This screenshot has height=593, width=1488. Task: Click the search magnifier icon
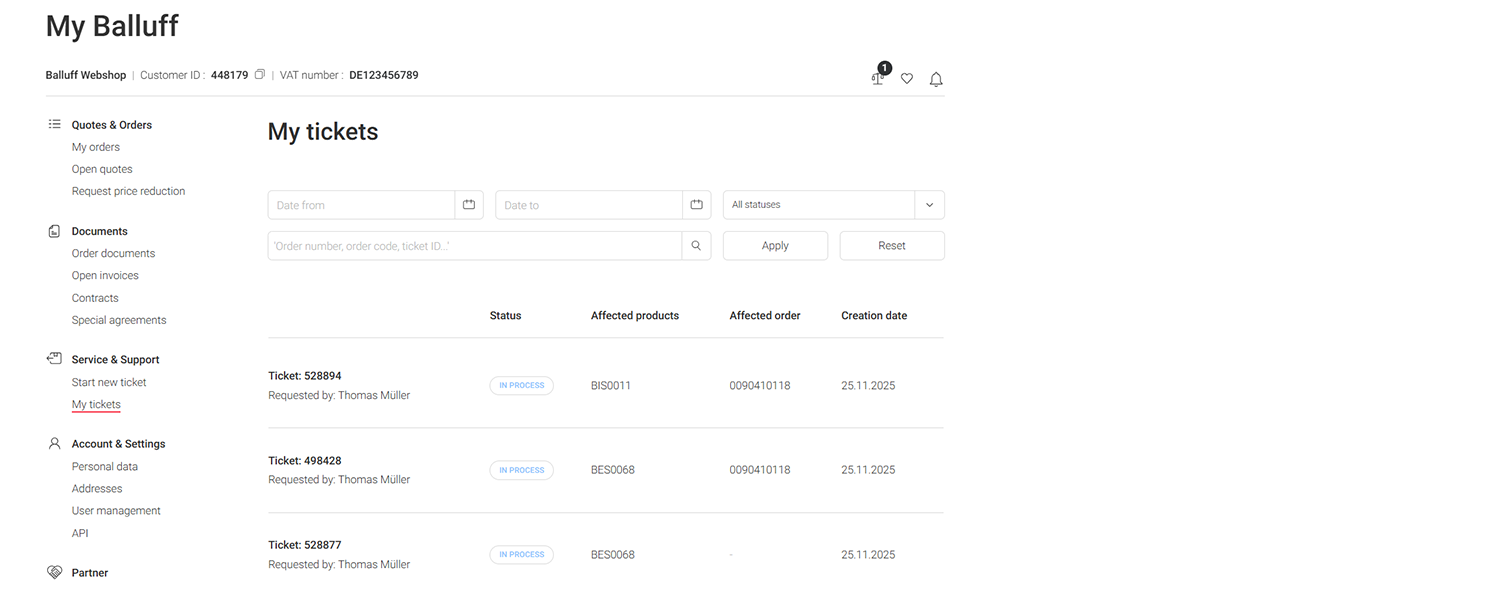coord(696,246)
